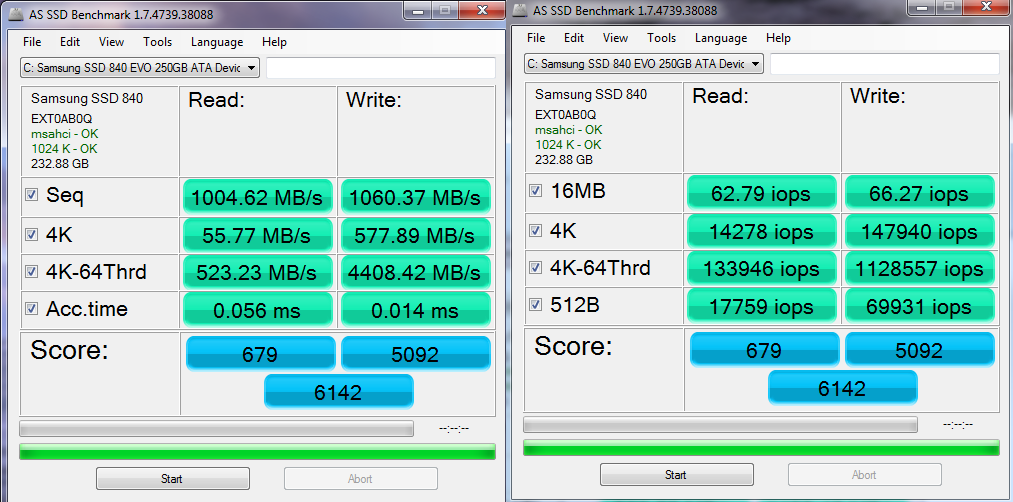Viewport: 1013px width, 502px height.
Task: Open the Edit menu in the left window
Action: [70, 42]
